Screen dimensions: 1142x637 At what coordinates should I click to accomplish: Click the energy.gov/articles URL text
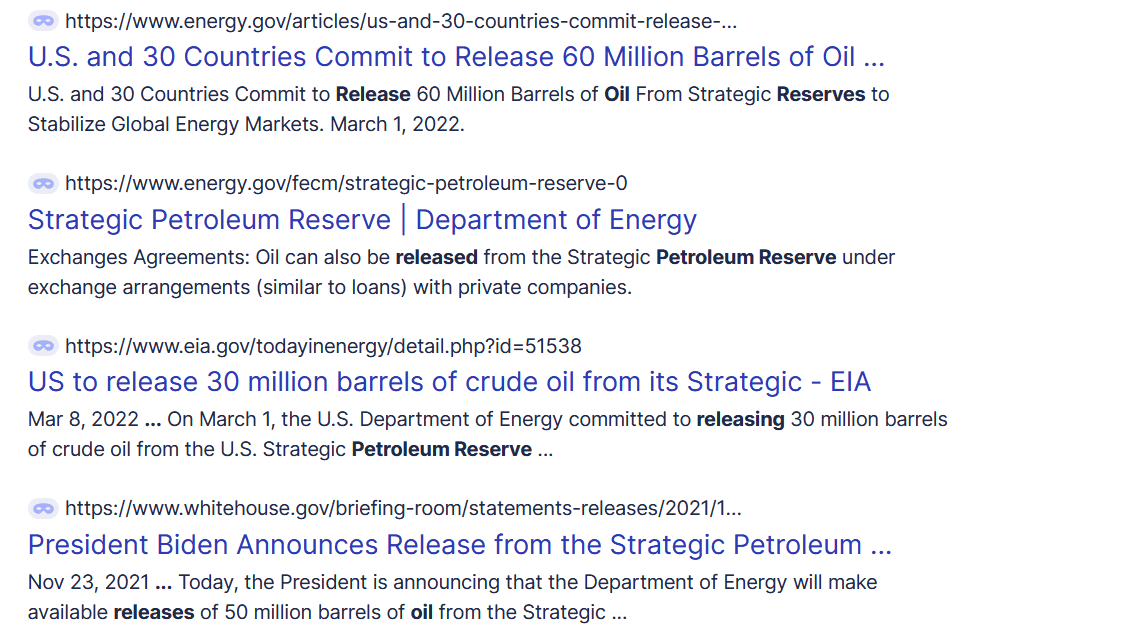[400, 21]
